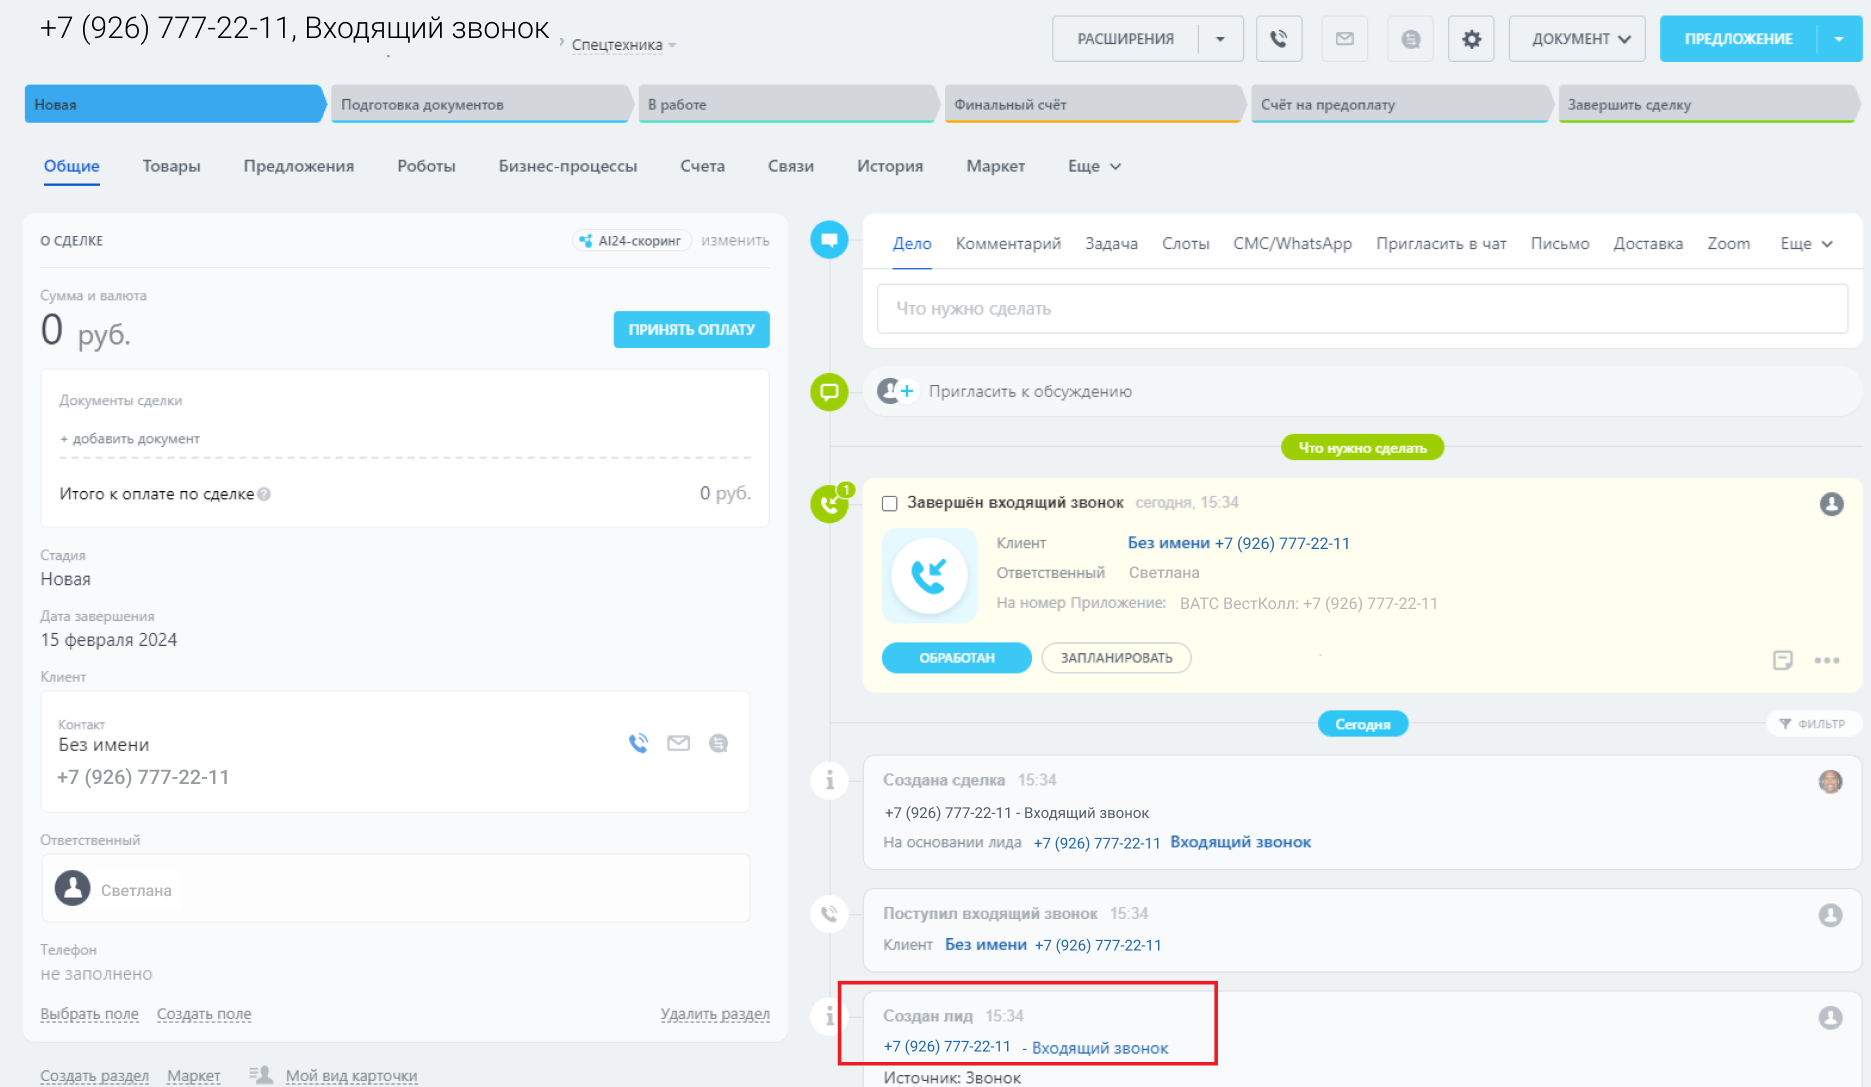This screenshot has width=1871, height=1087.
Task: Click the chat bubble icon in top toolbar
Action: [x=1410, y=39]
